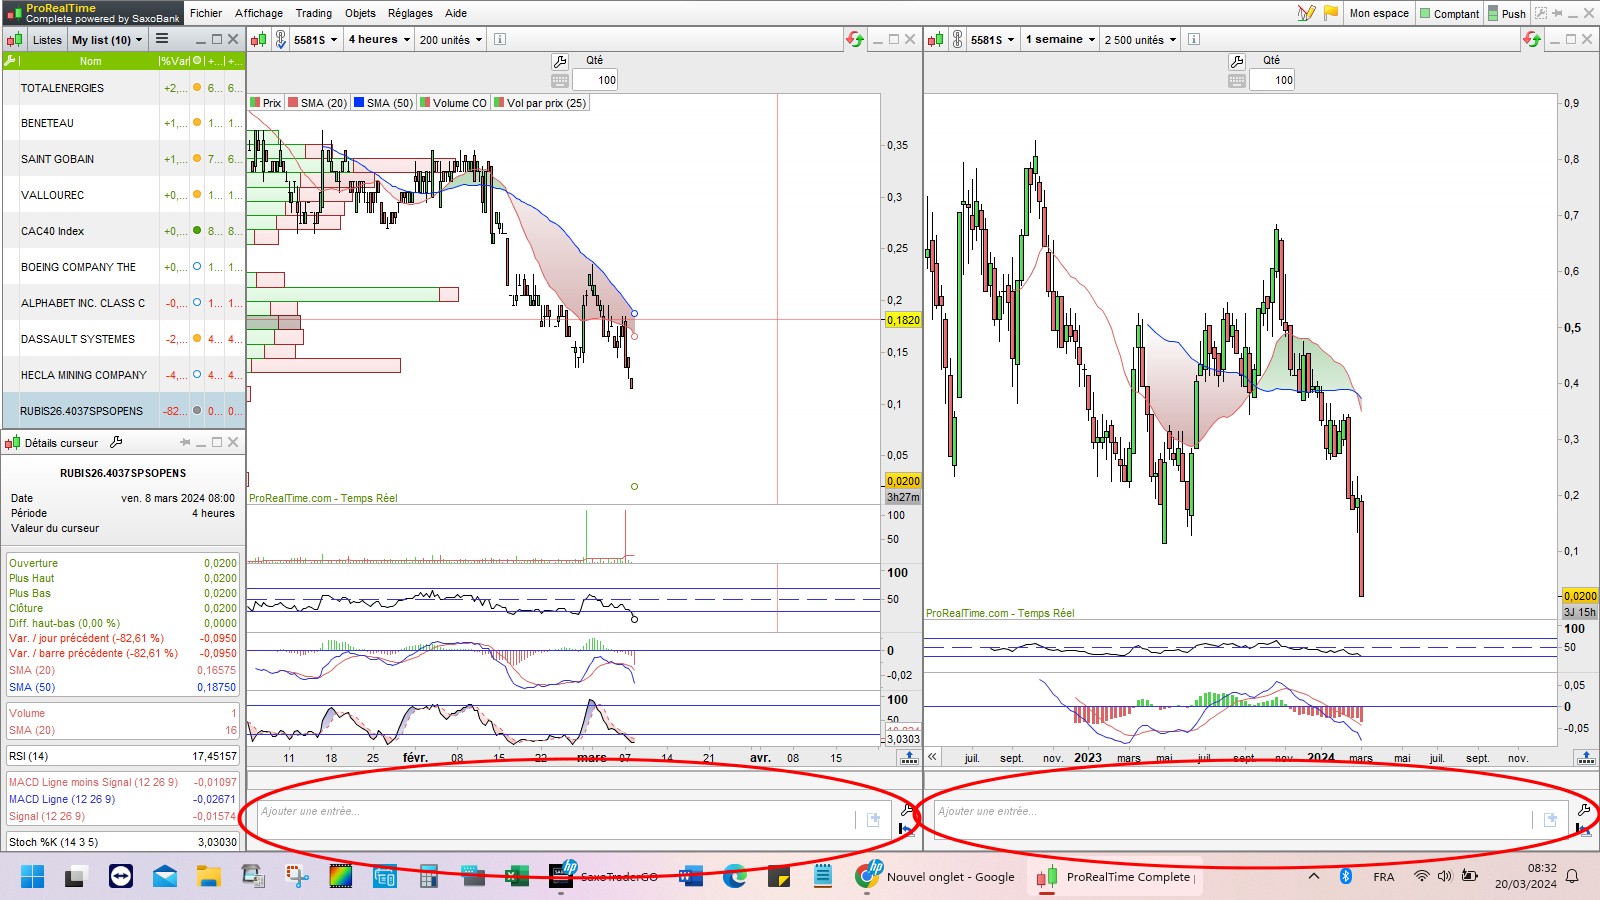The image size is (1600, 900).
Task: Open candlestick icon in the Listes panel
Action: tap(15, 40)
